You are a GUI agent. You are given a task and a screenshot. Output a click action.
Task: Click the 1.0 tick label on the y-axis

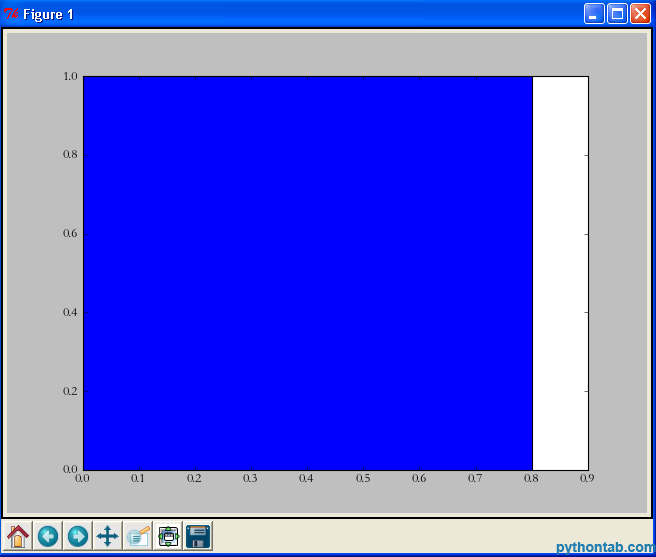[x=70, y=76]
